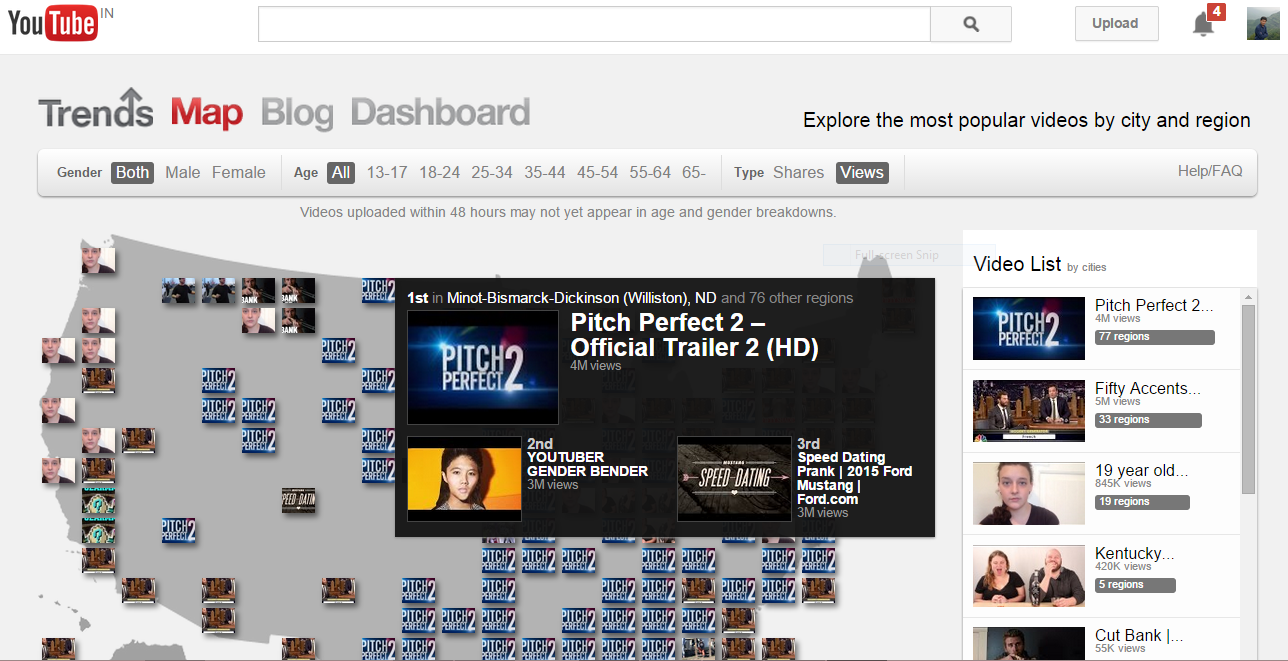Open the notifications bell
This screenshot has width=1288, height=661.
(x=1203, y=26)
